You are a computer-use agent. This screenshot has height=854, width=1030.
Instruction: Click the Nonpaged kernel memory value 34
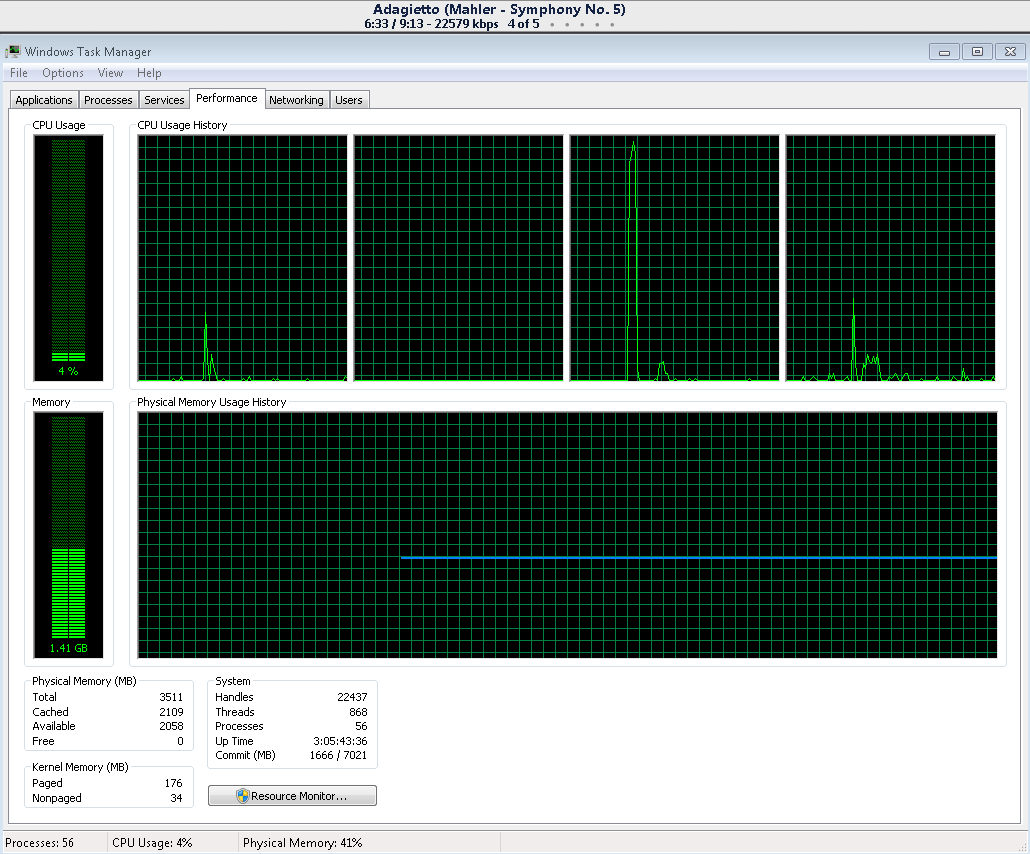pos(176,799)
